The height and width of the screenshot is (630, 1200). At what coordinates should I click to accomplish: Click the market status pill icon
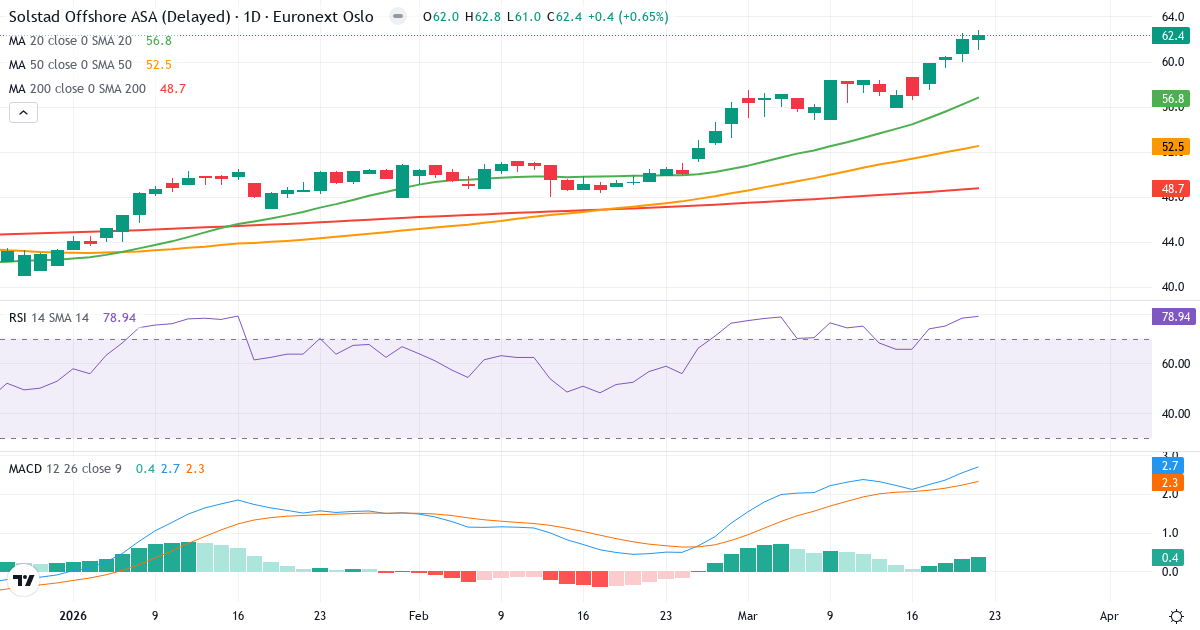tap(398, 17)
